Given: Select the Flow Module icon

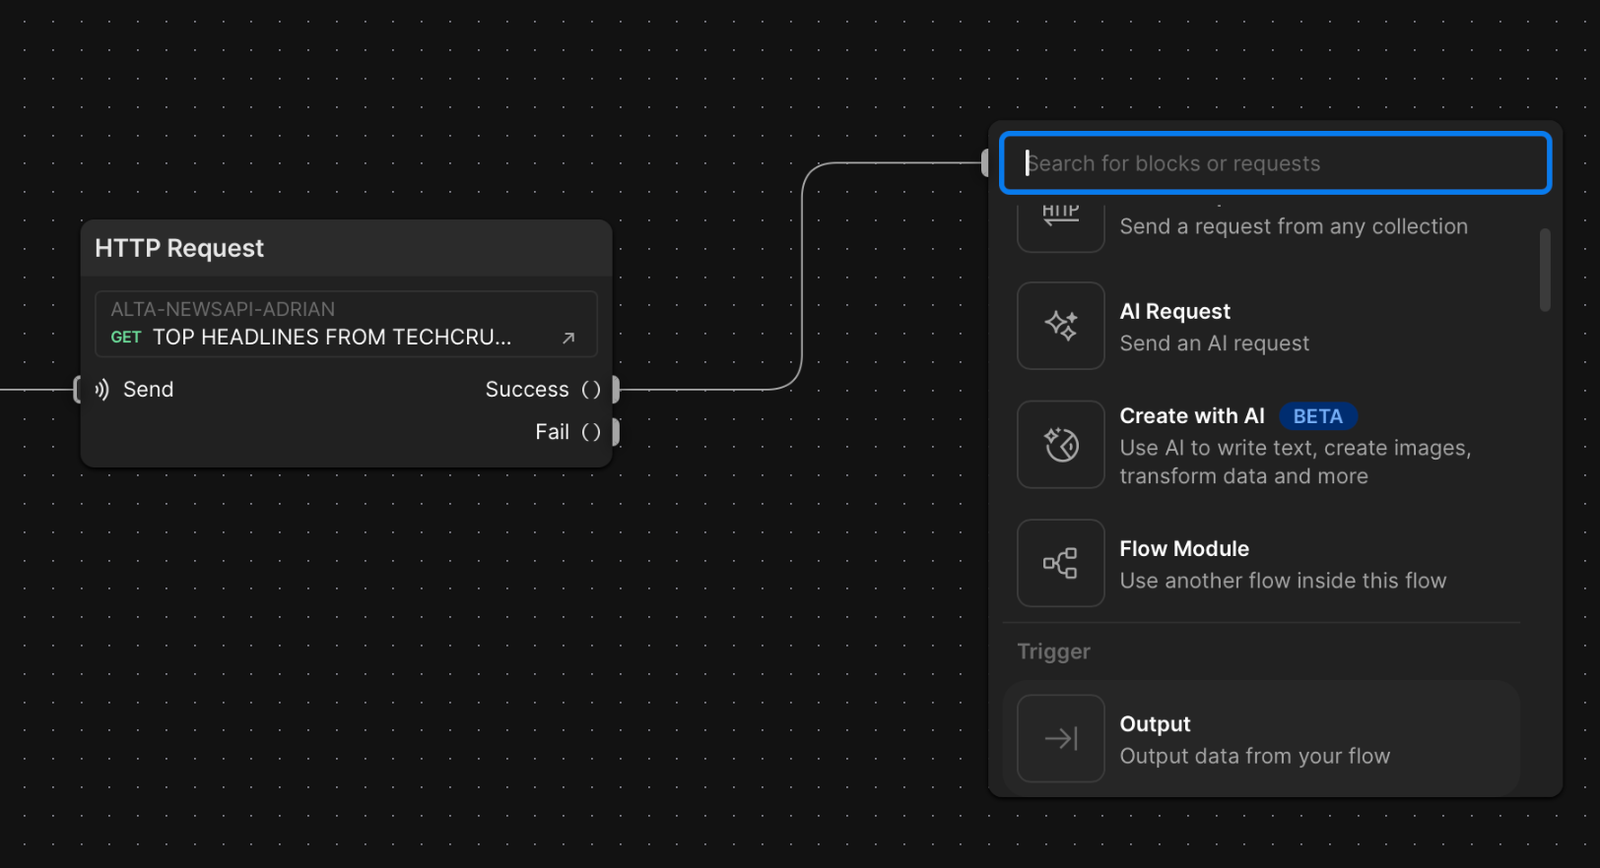Looking at the screenshot, I should coord(1060,563).
